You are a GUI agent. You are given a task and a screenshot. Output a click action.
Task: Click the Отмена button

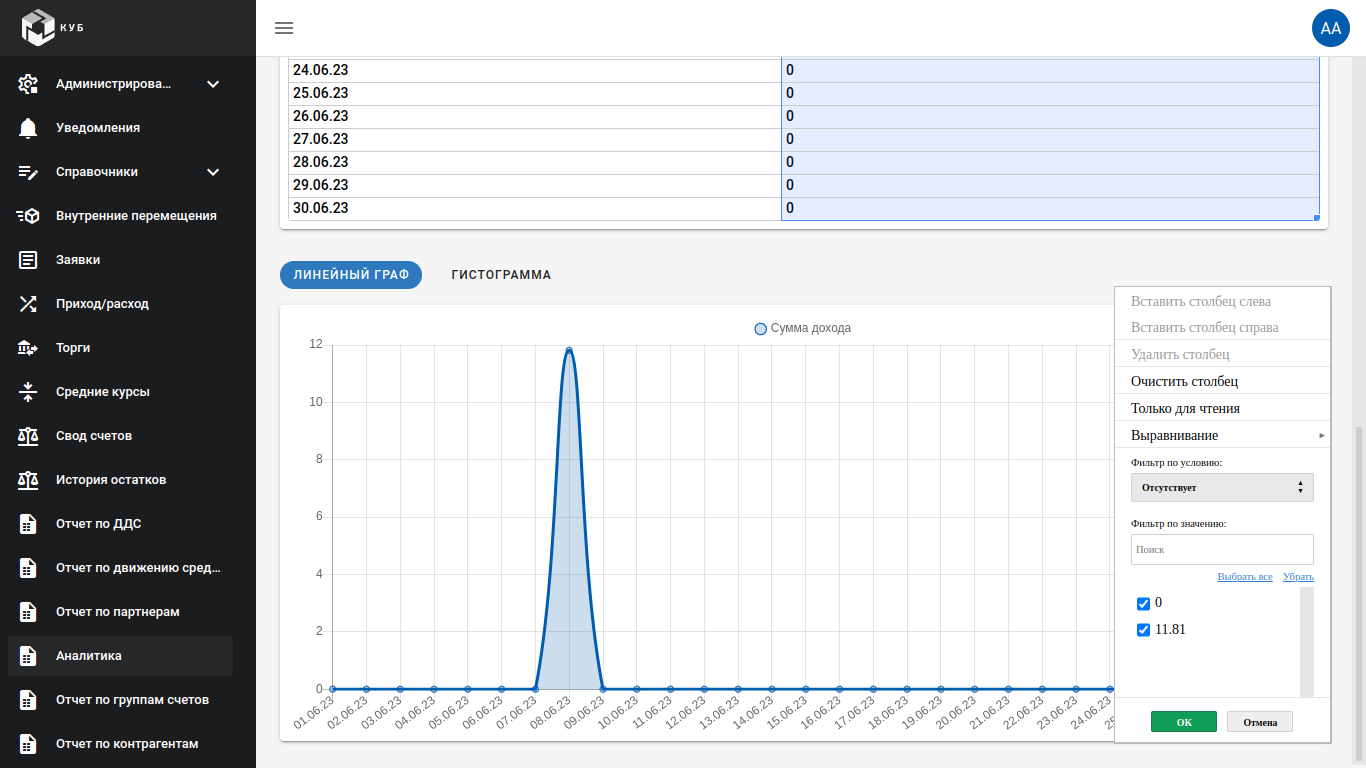click(x=1260, y=722)
